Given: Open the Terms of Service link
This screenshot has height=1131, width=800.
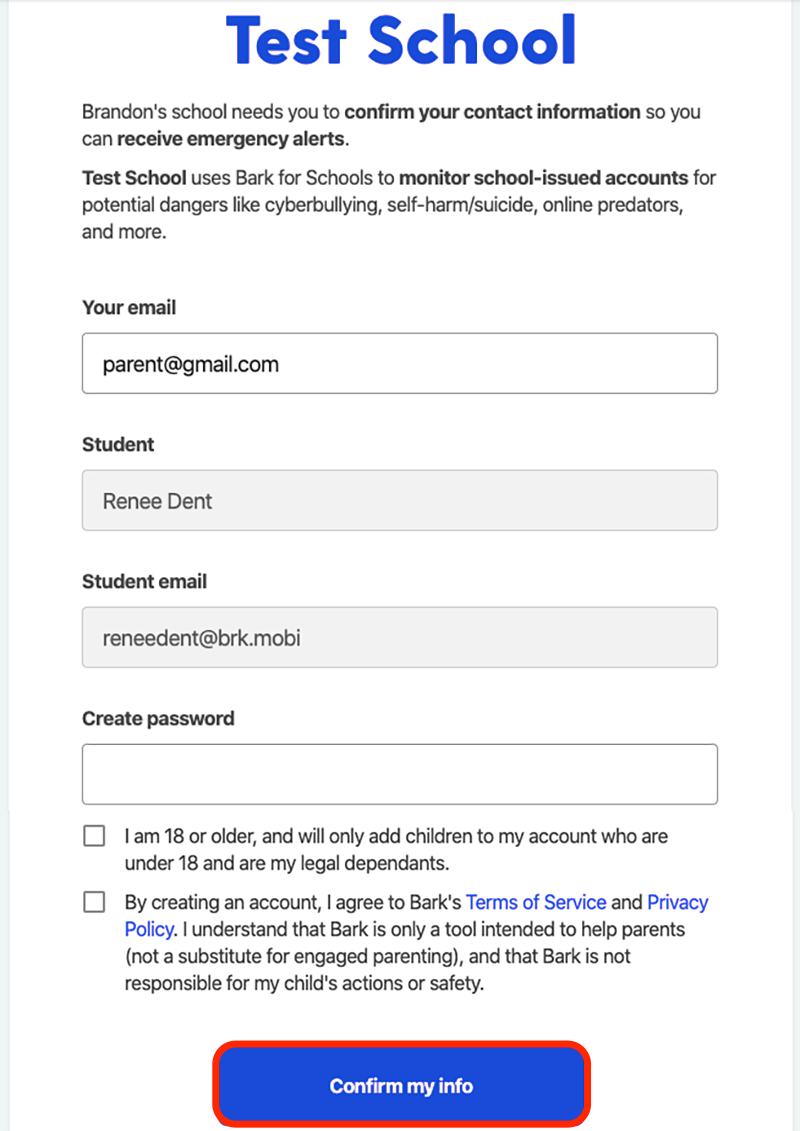Looking at the screenshot, I should 536,902.
